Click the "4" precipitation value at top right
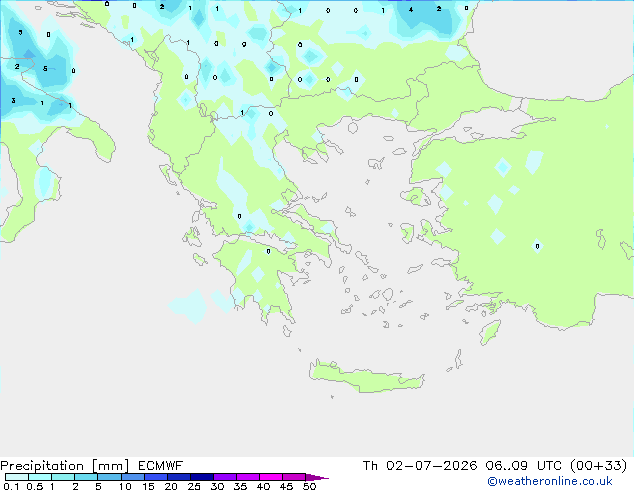The height and width of the screenshot is (490, 634). (x=411, y=10)
